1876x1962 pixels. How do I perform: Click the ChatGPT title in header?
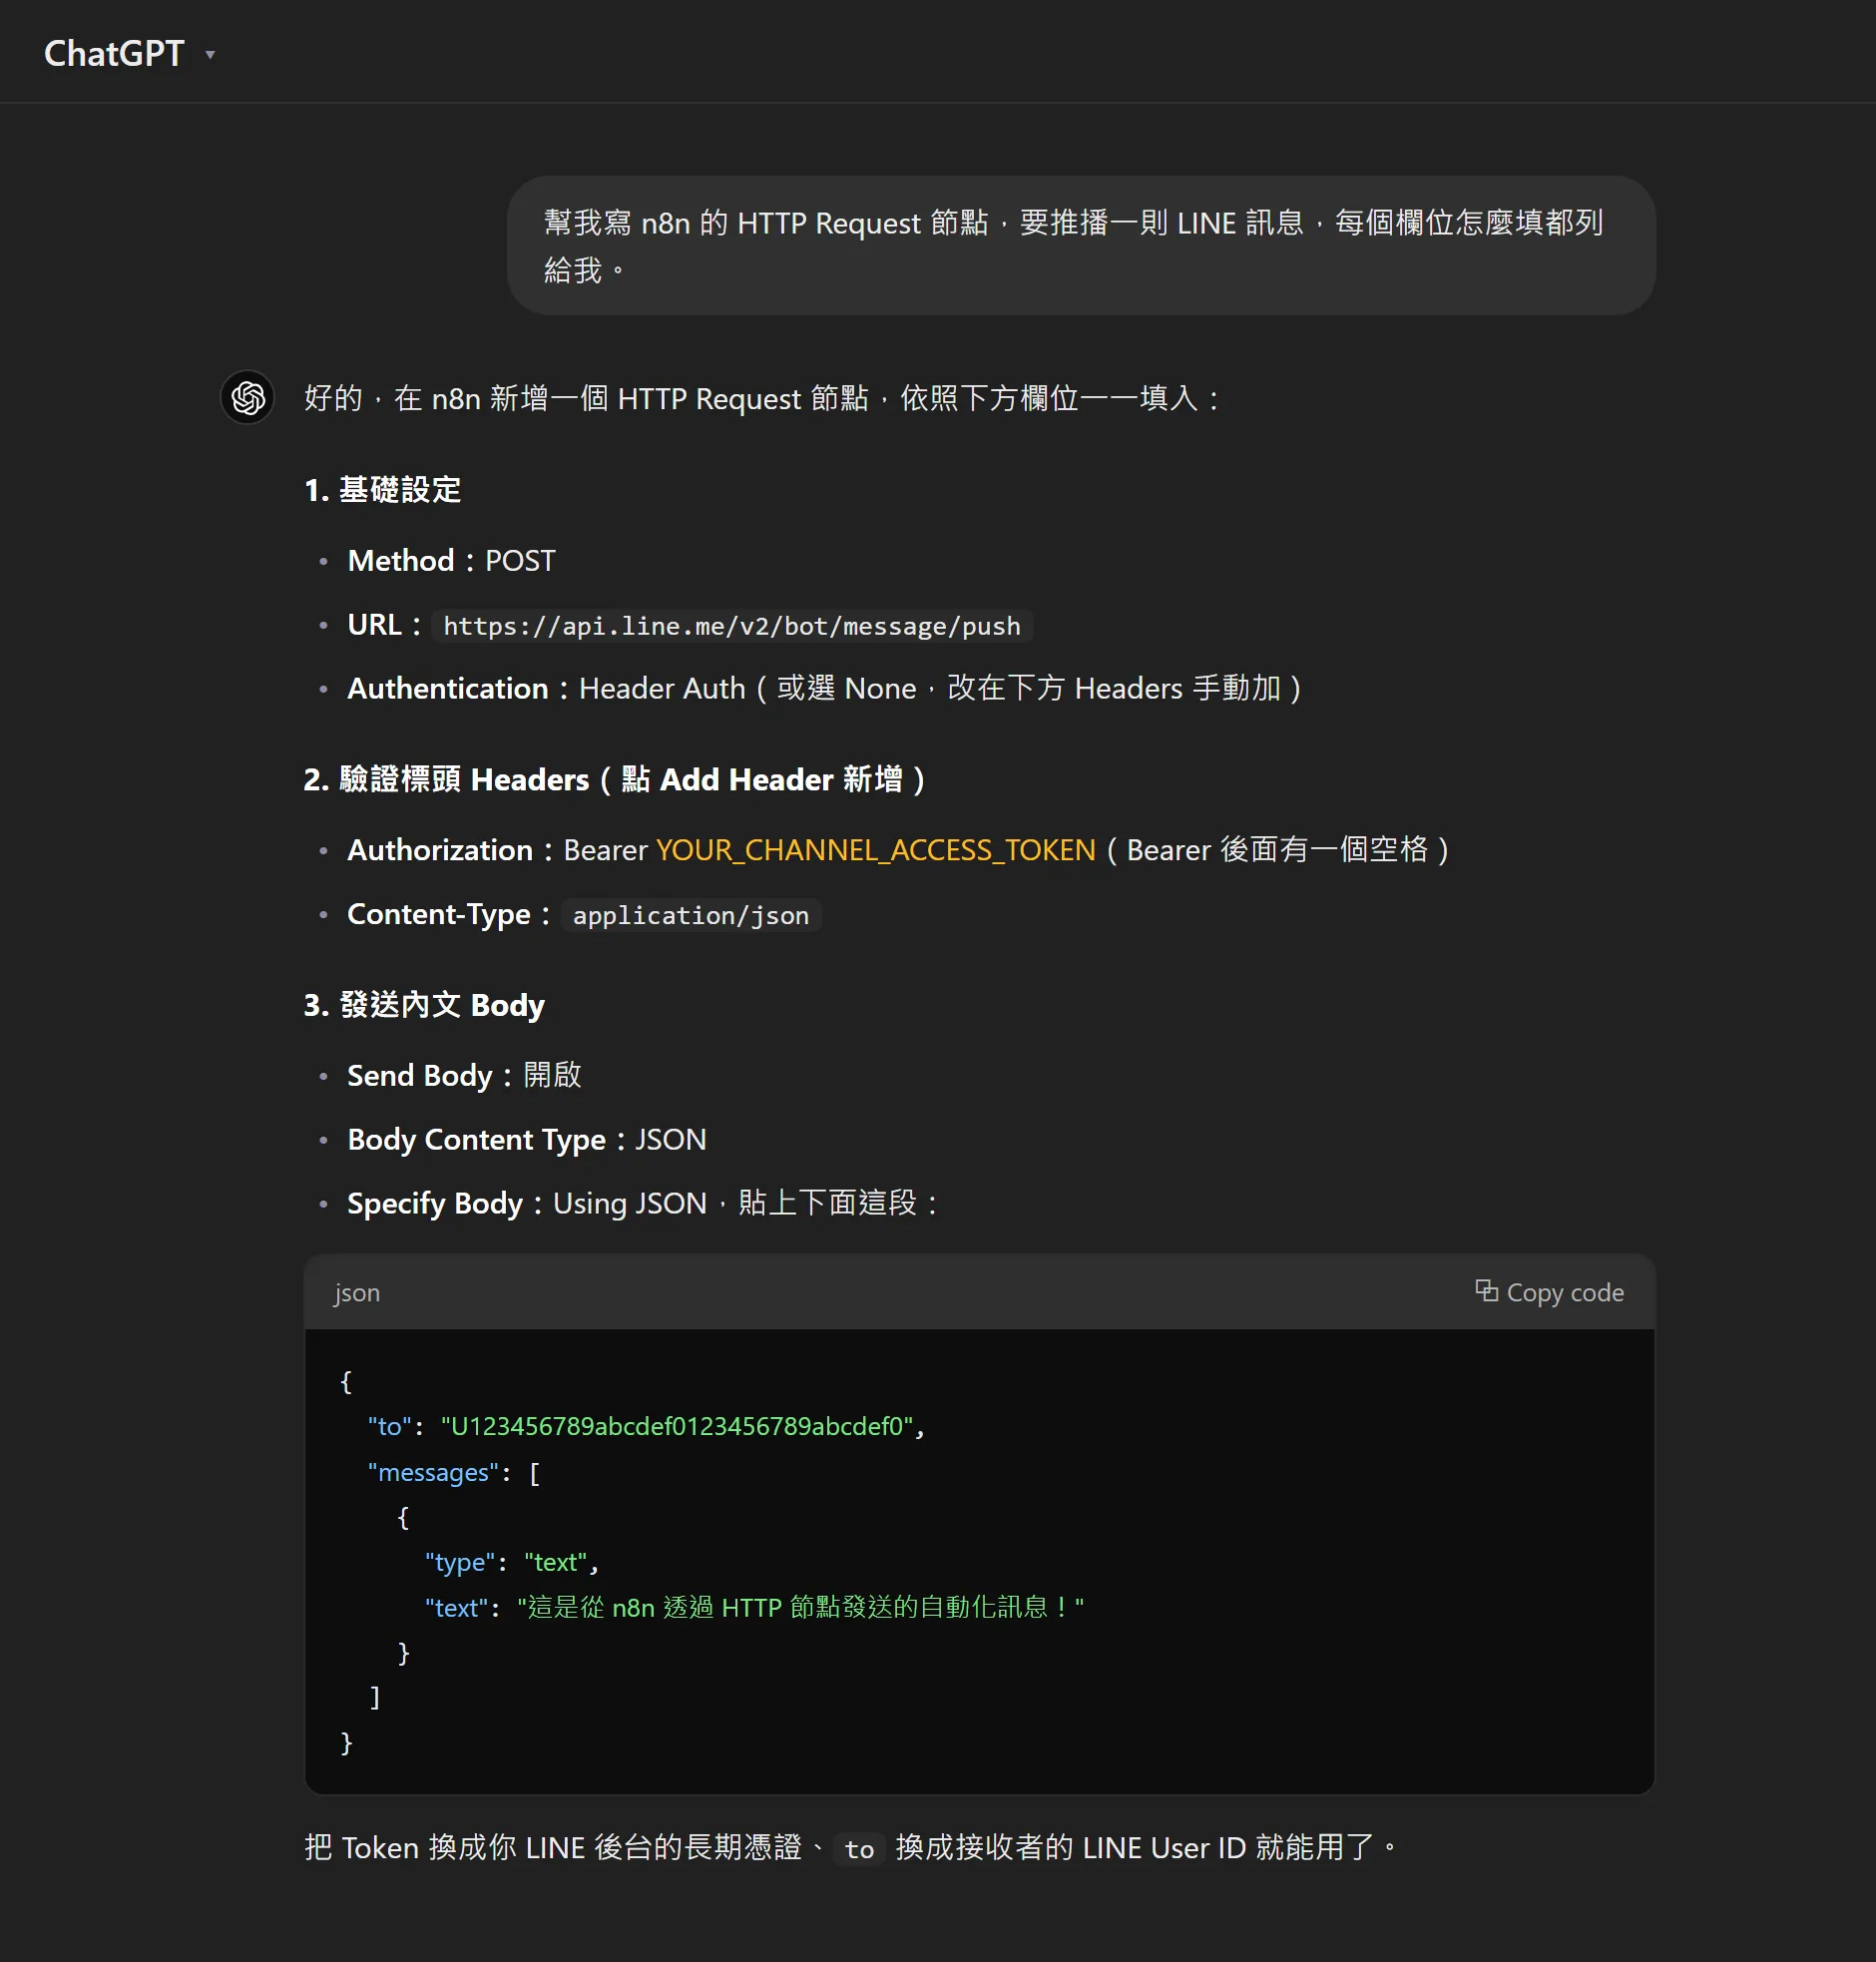(x=114, y=54)
